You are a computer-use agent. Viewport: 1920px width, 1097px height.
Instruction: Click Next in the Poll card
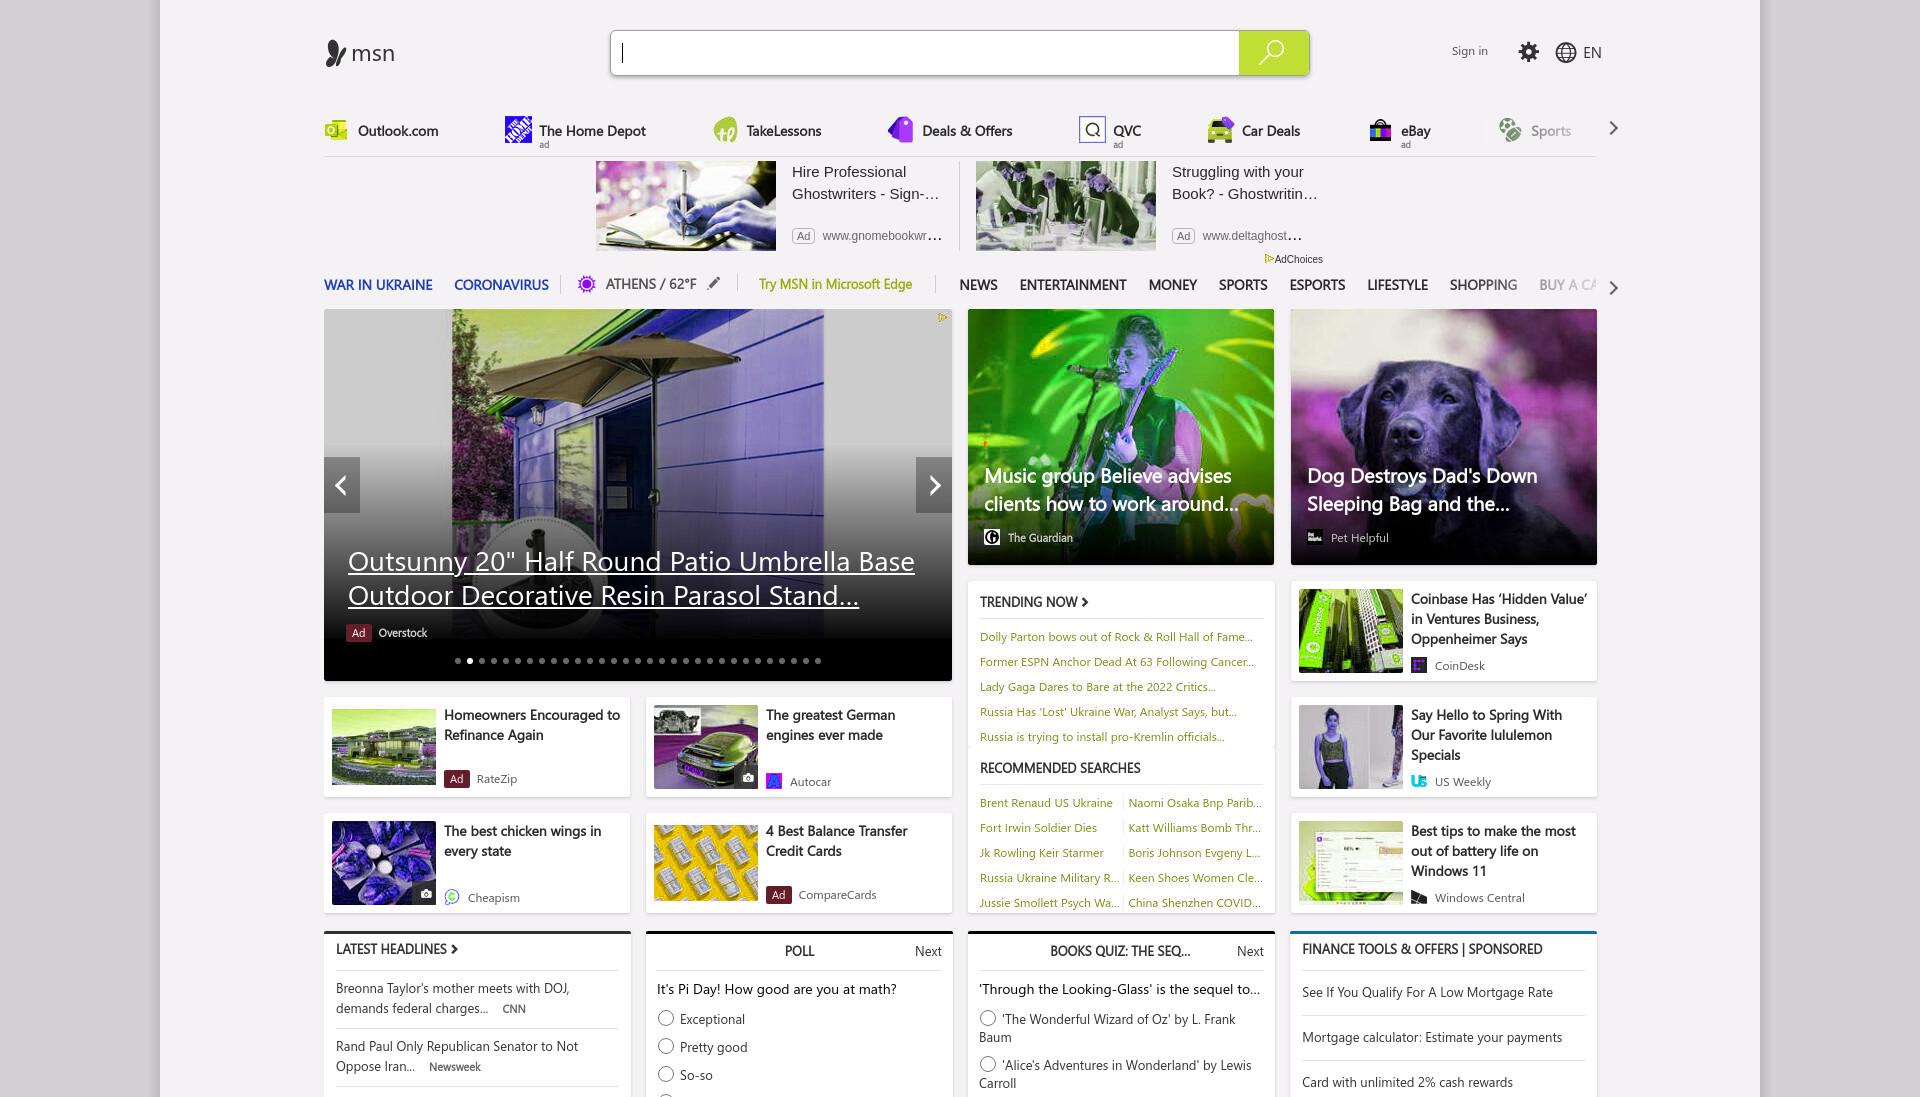[928, 951]
